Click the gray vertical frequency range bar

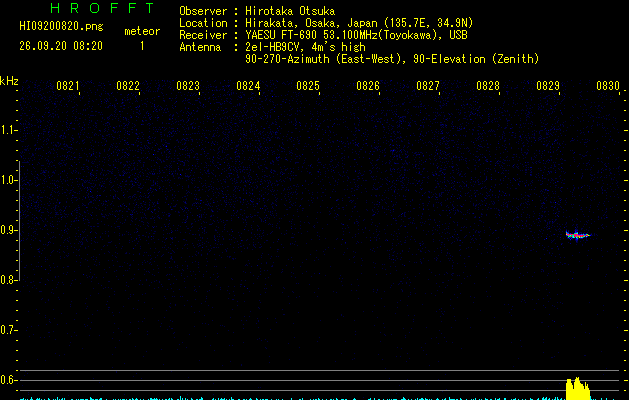[19, 221]
